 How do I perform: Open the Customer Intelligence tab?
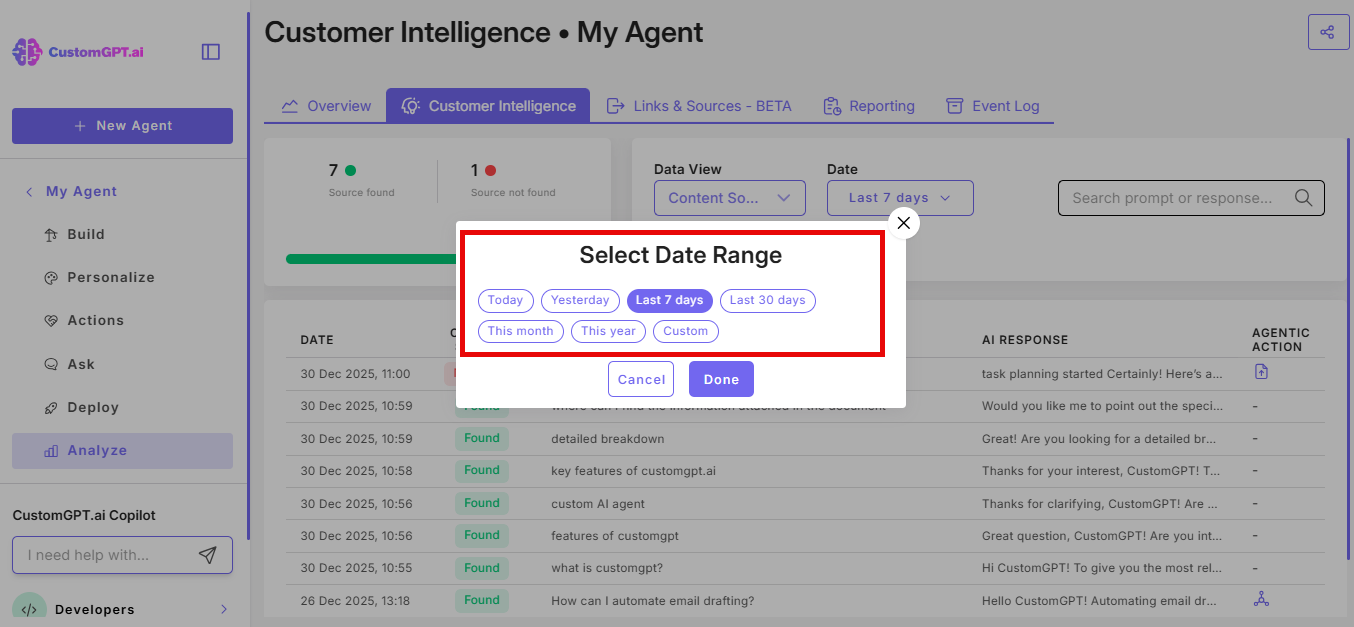click(488, 106)
